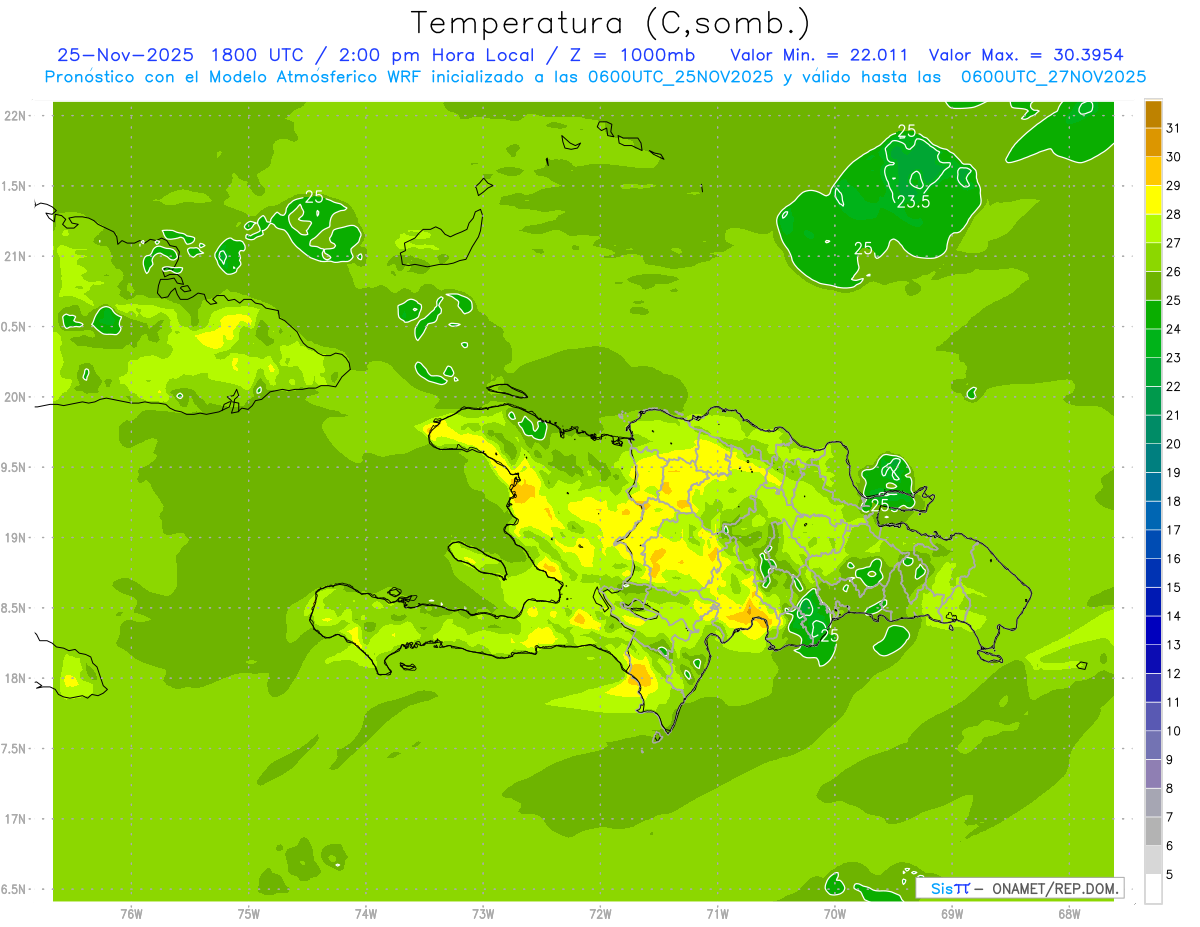Click the "SisTT - ONAMET/REP.DOM." credit box
The width and height of the screenshot is (1200, 927).
tap(1020, 888)
